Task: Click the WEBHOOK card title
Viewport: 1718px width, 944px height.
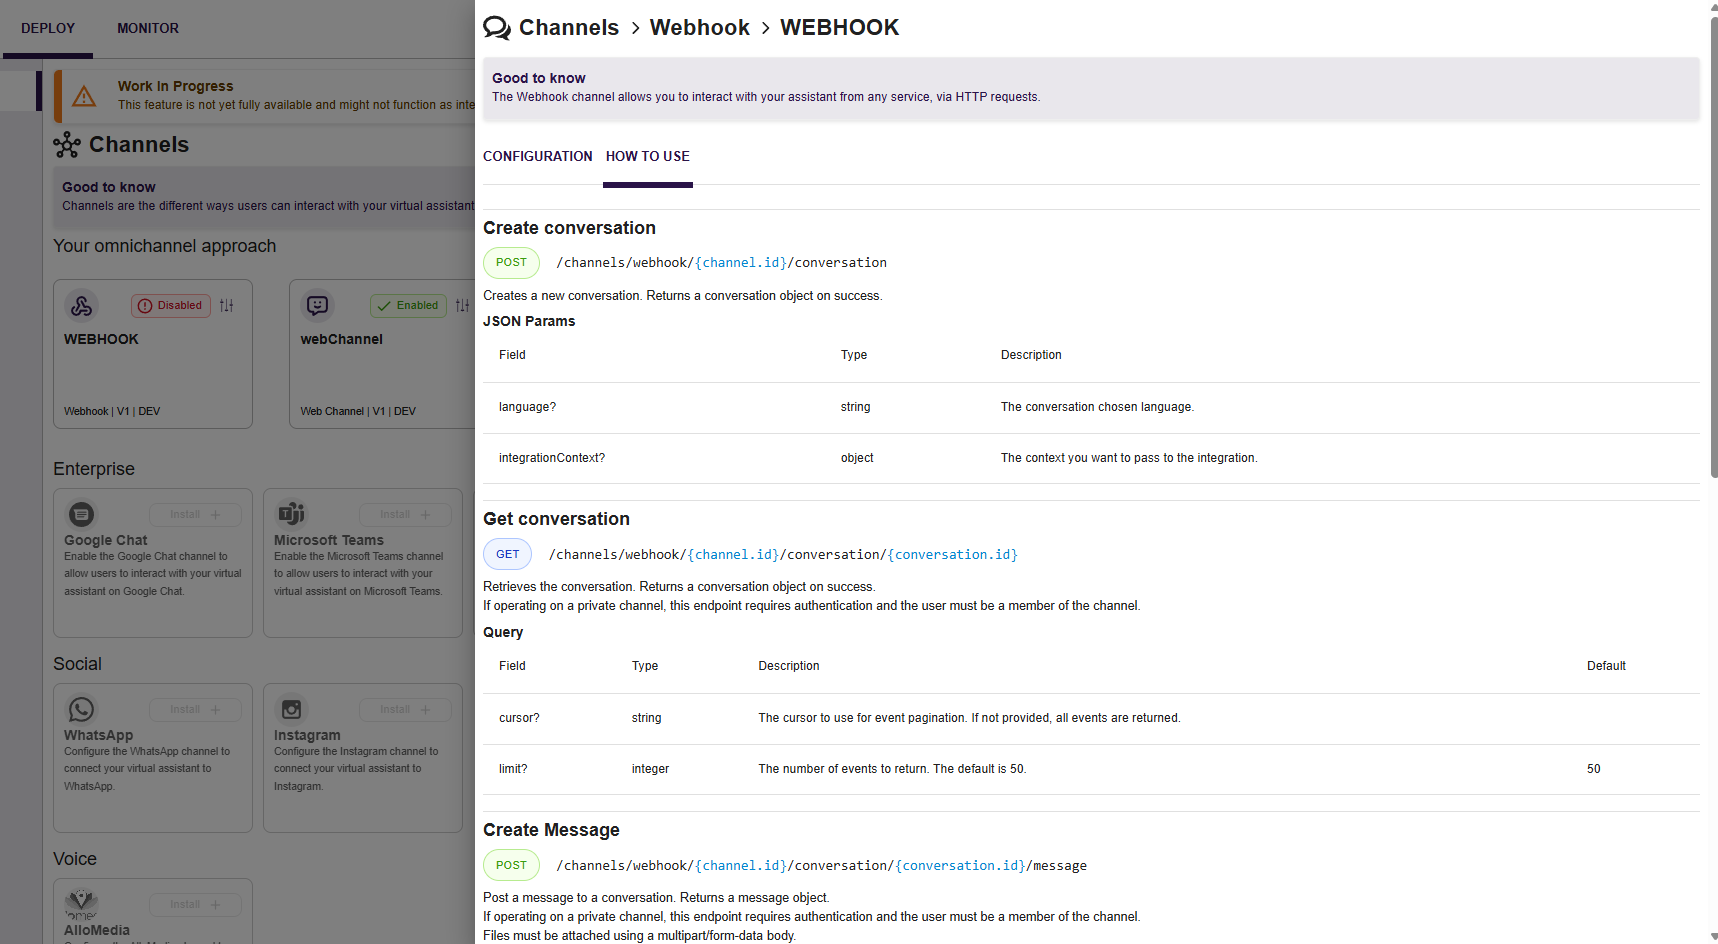Action: pos(101,340)
